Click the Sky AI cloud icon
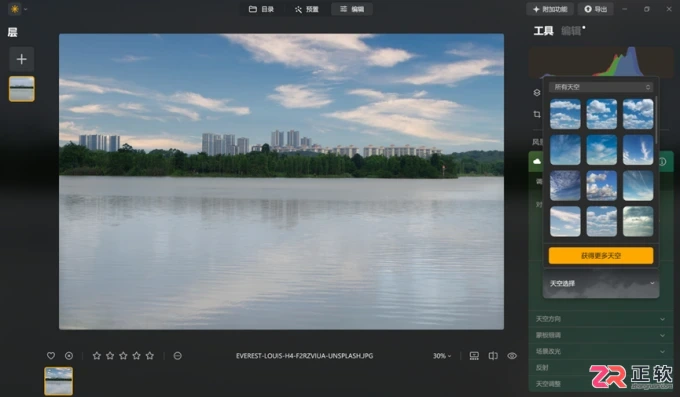680x397 pixels. 537,161
